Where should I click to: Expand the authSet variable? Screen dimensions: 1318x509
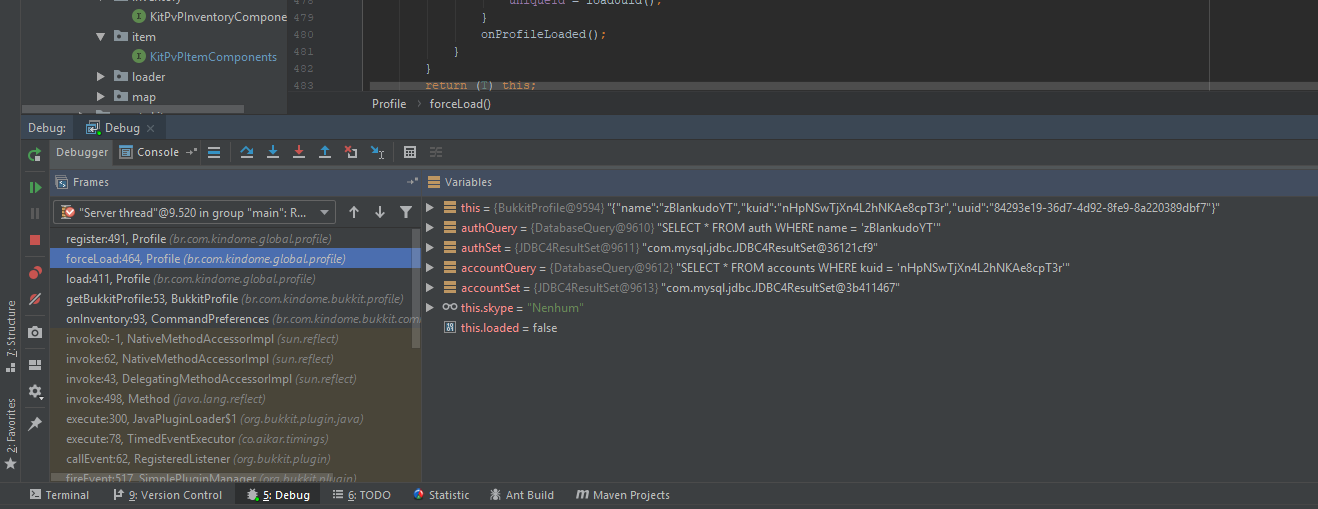coord(431,248)
